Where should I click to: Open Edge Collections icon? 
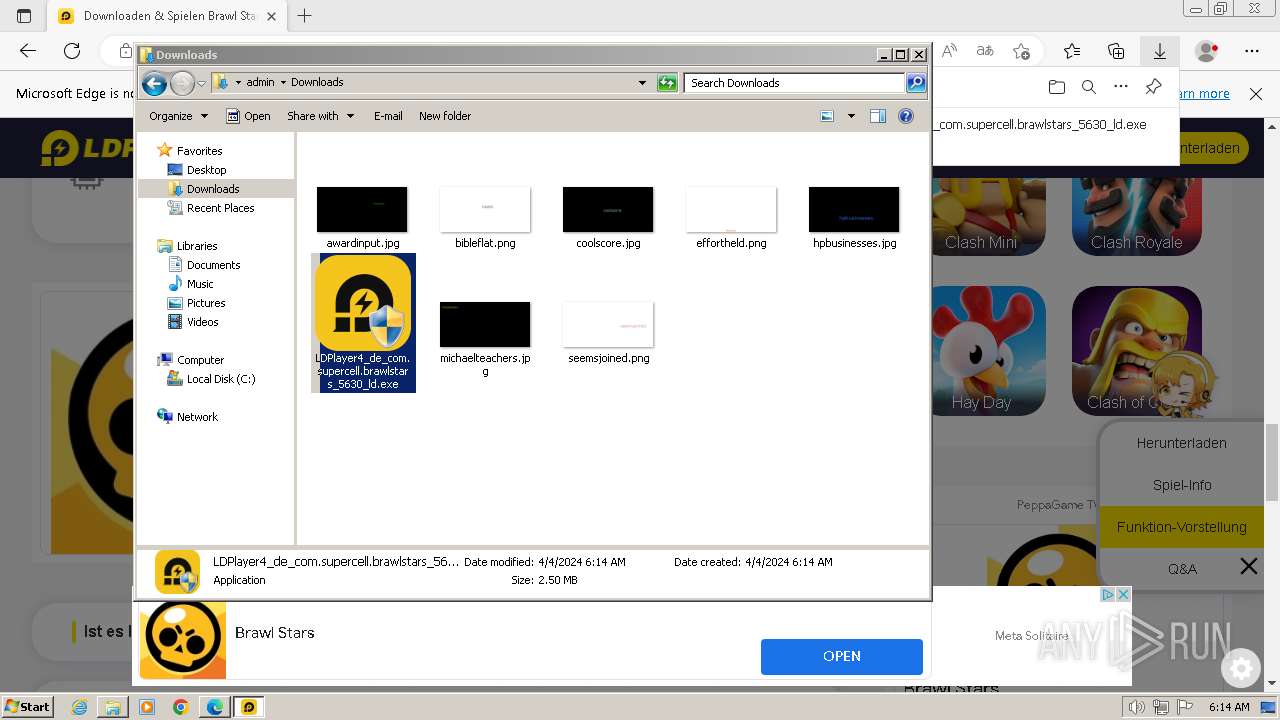(1116, 51)
